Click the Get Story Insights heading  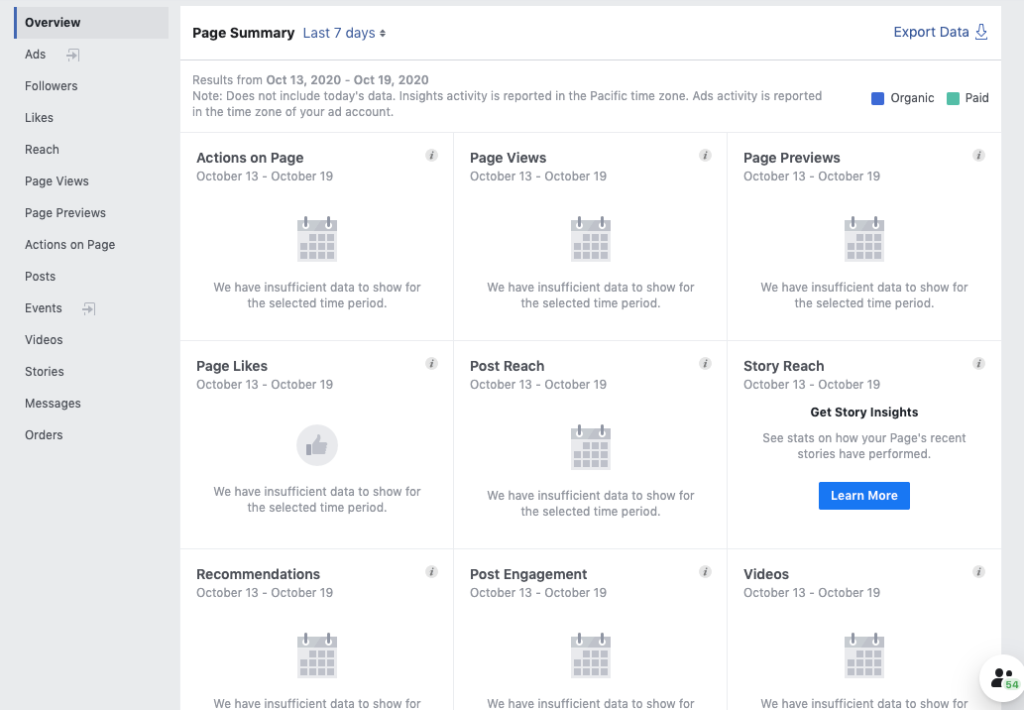864,412
